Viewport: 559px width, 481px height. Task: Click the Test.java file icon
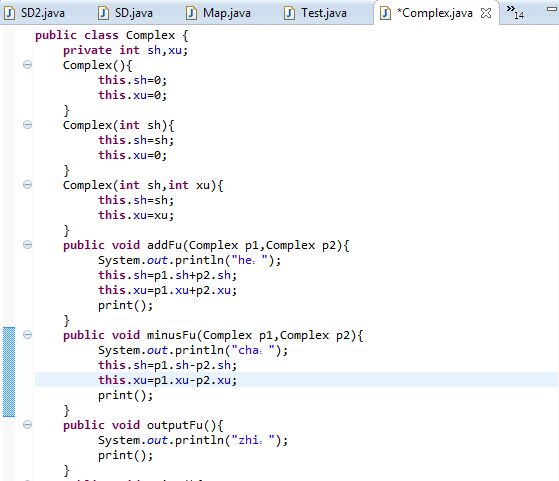(289, 13)
